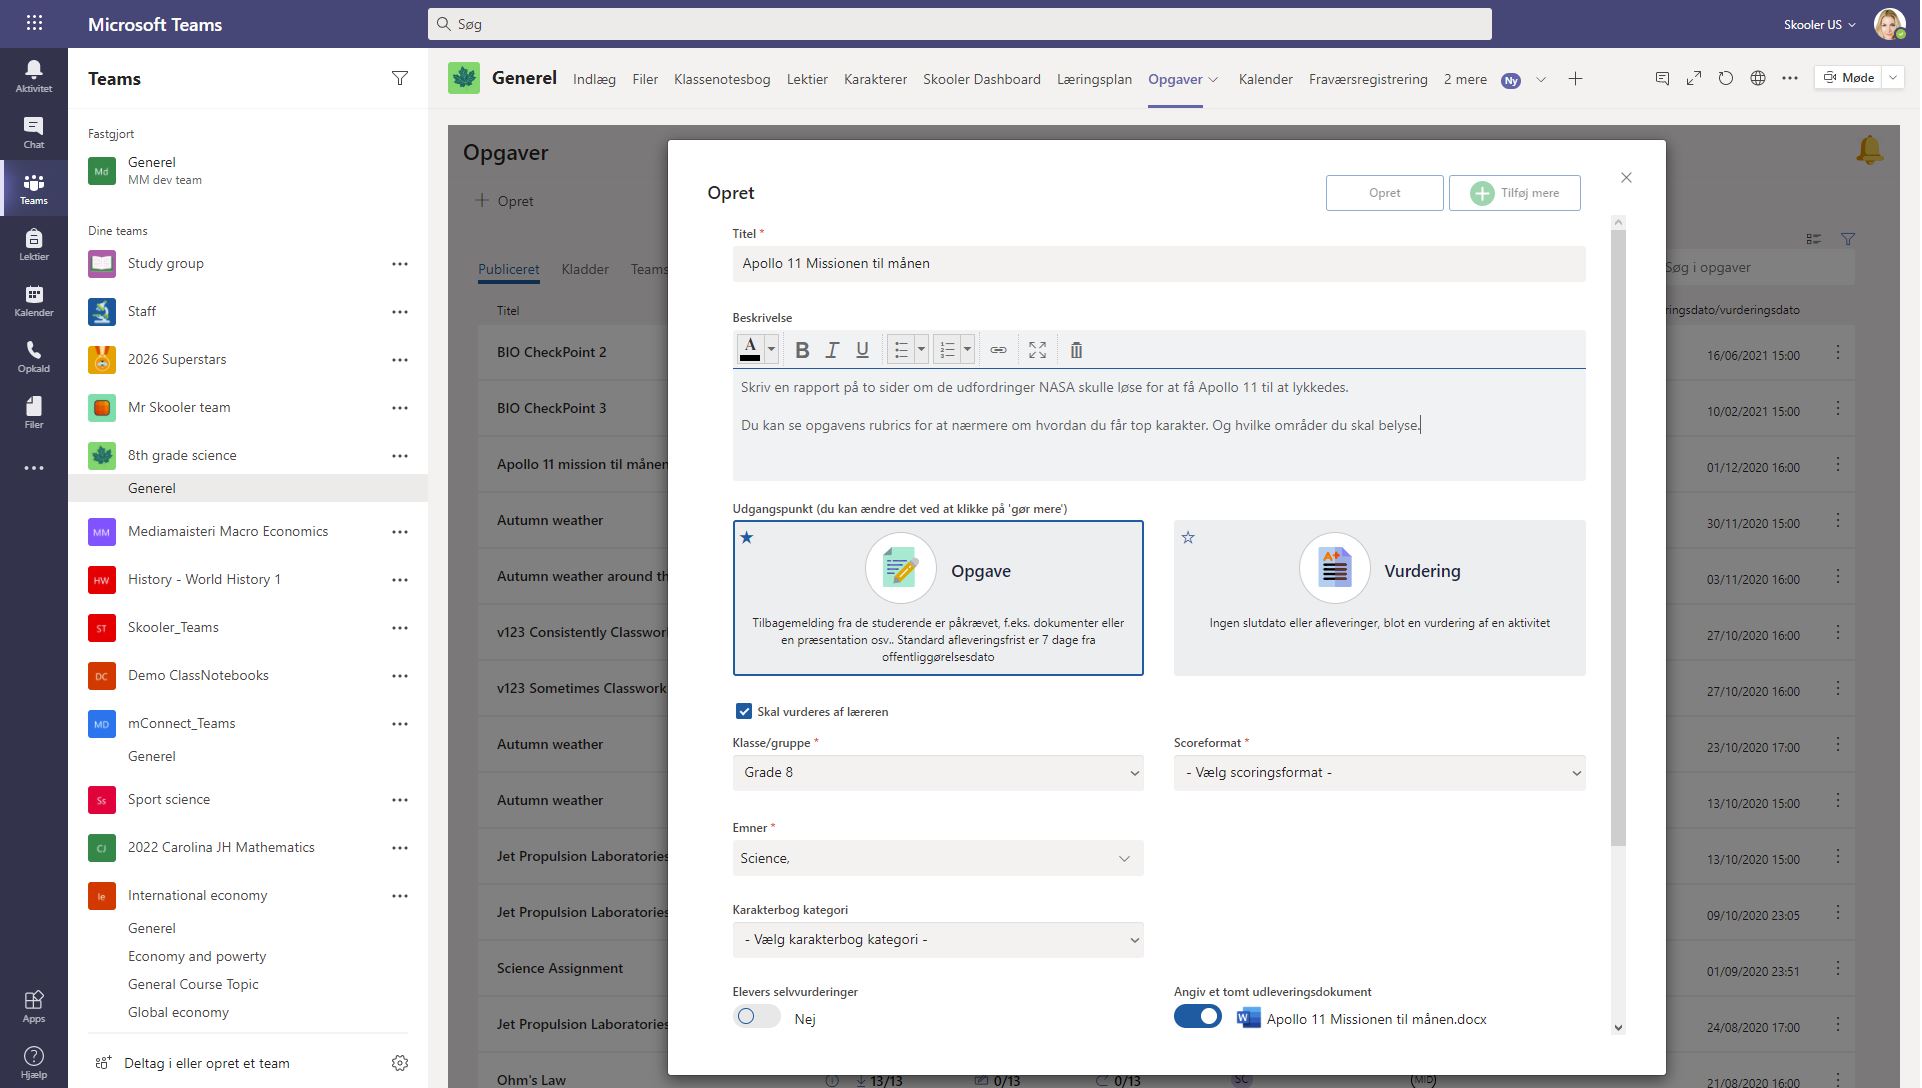Open the Klassenotesbog tab
The height and width of the screenshot is (1088, 1922).
pyautogui.click(x=723, y=79)
